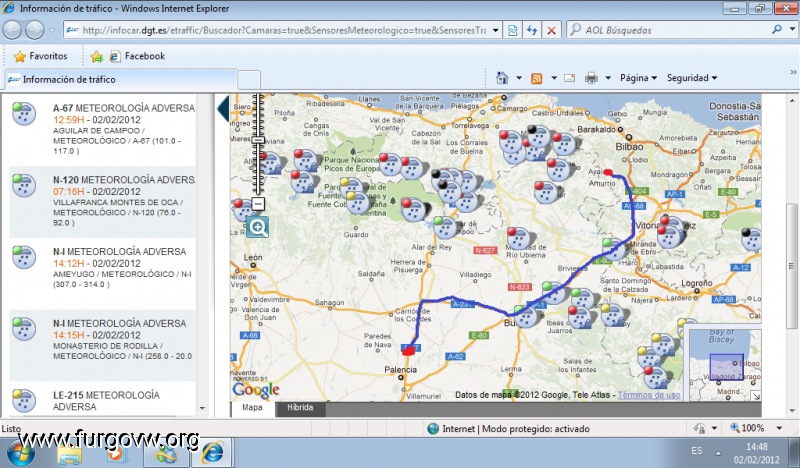
Task: Click the RSS feeds icon
Action: pos(537,78)
